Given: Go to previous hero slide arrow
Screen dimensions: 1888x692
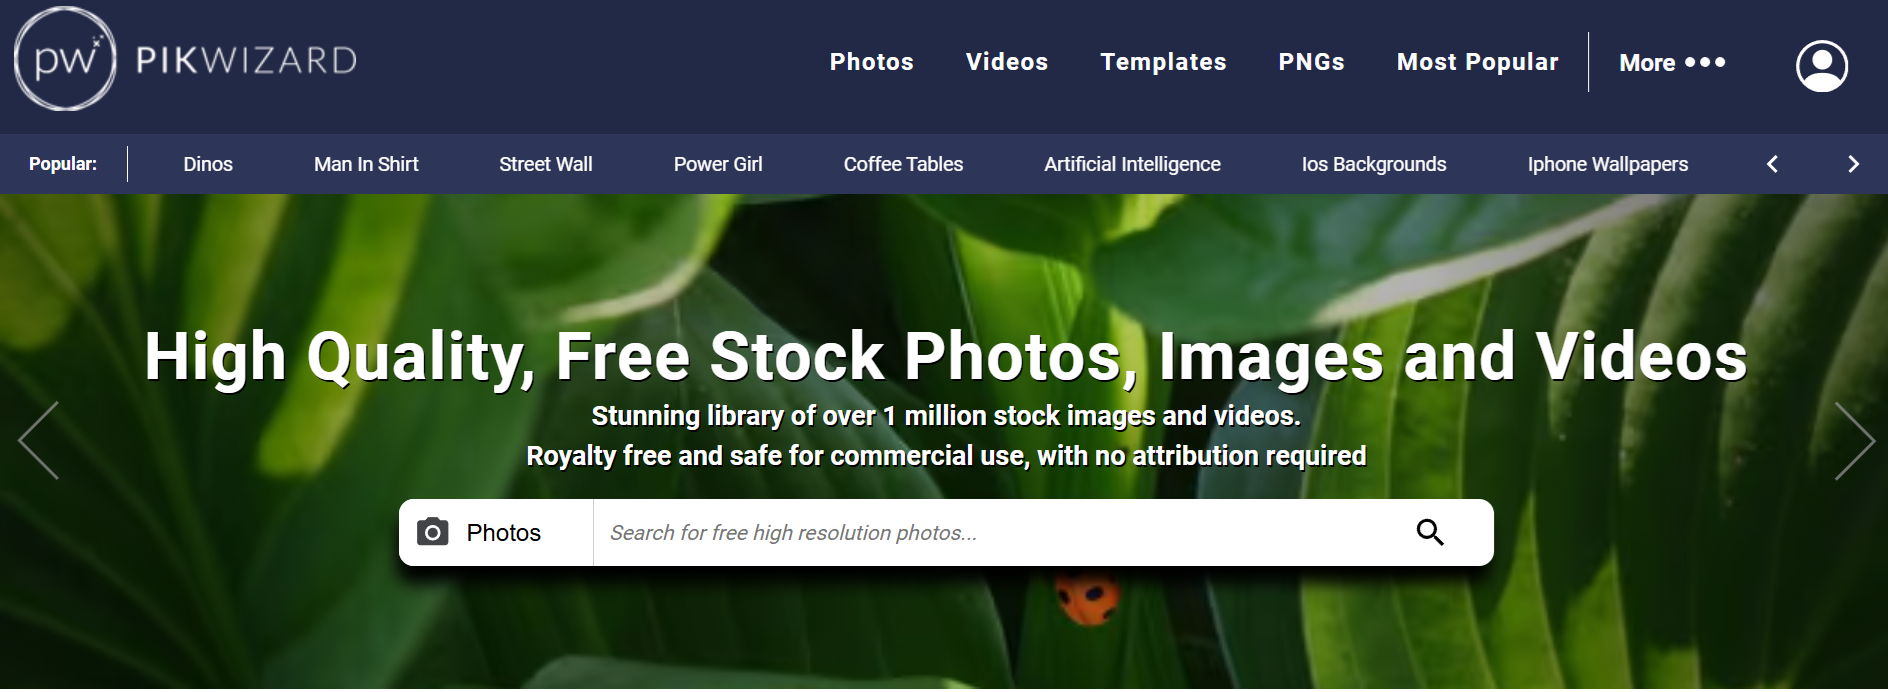Looking at the screenshot, I should [39, 441].
